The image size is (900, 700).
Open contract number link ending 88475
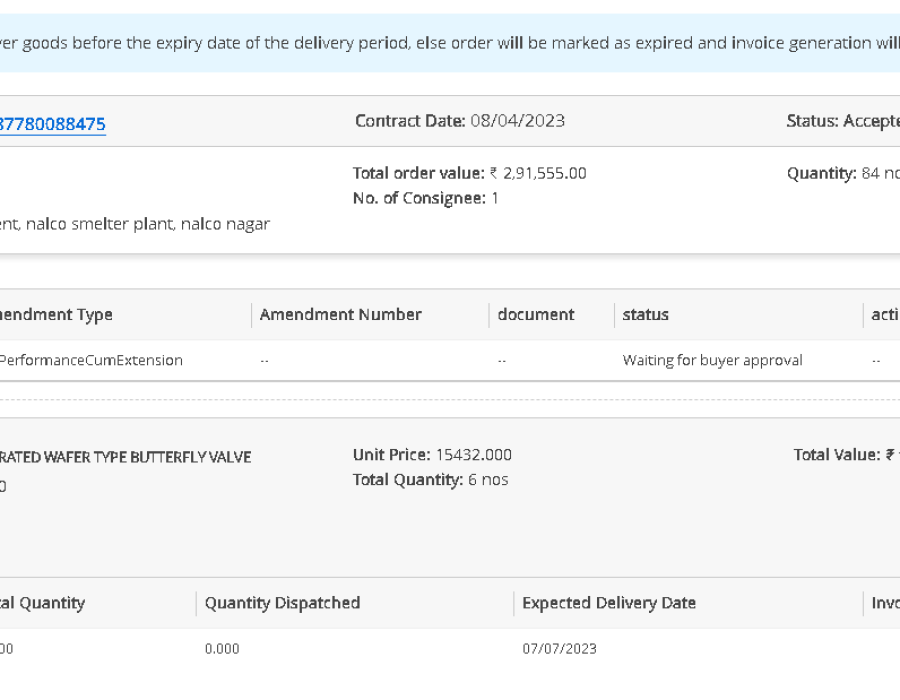52,124
